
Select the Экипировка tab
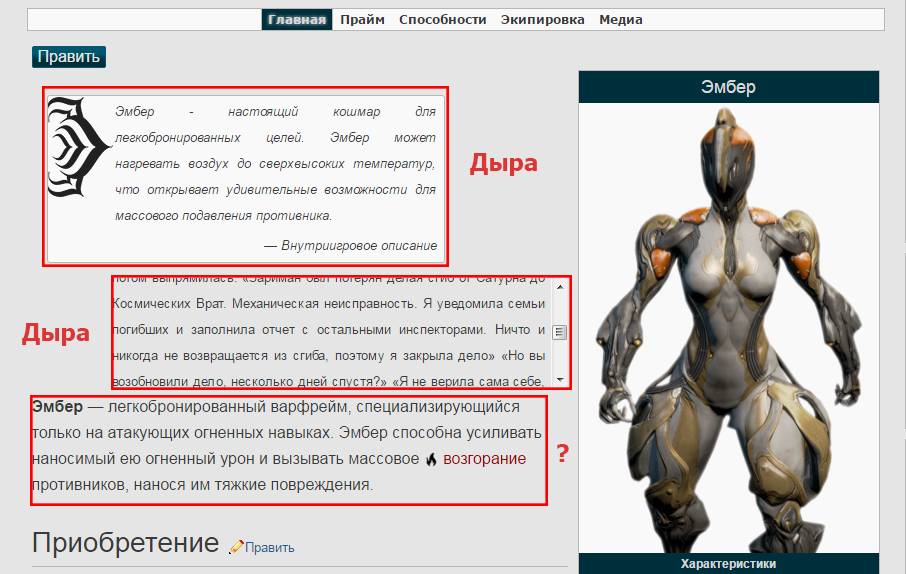tap(542, 19)
